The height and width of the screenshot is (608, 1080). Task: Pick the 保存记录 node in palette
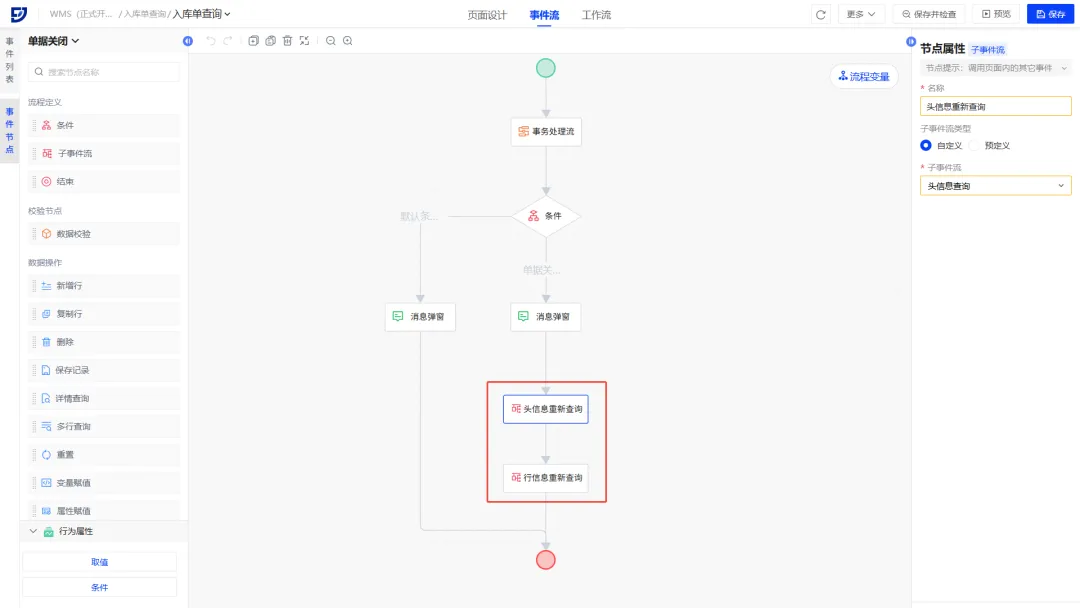click(103, 370)
